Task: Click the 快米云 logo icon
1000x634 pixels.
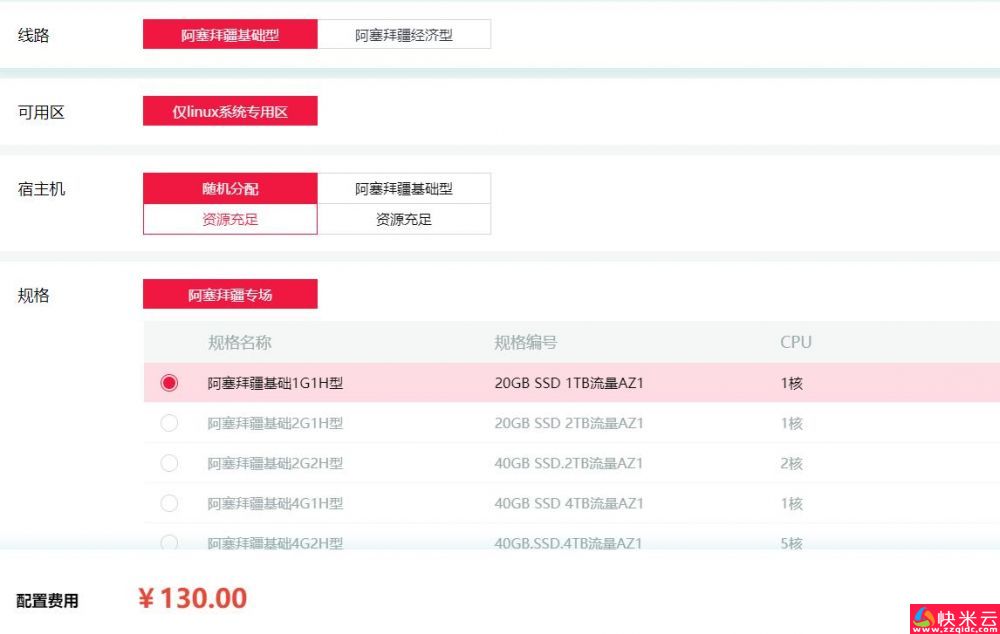Action: (923, 617)
